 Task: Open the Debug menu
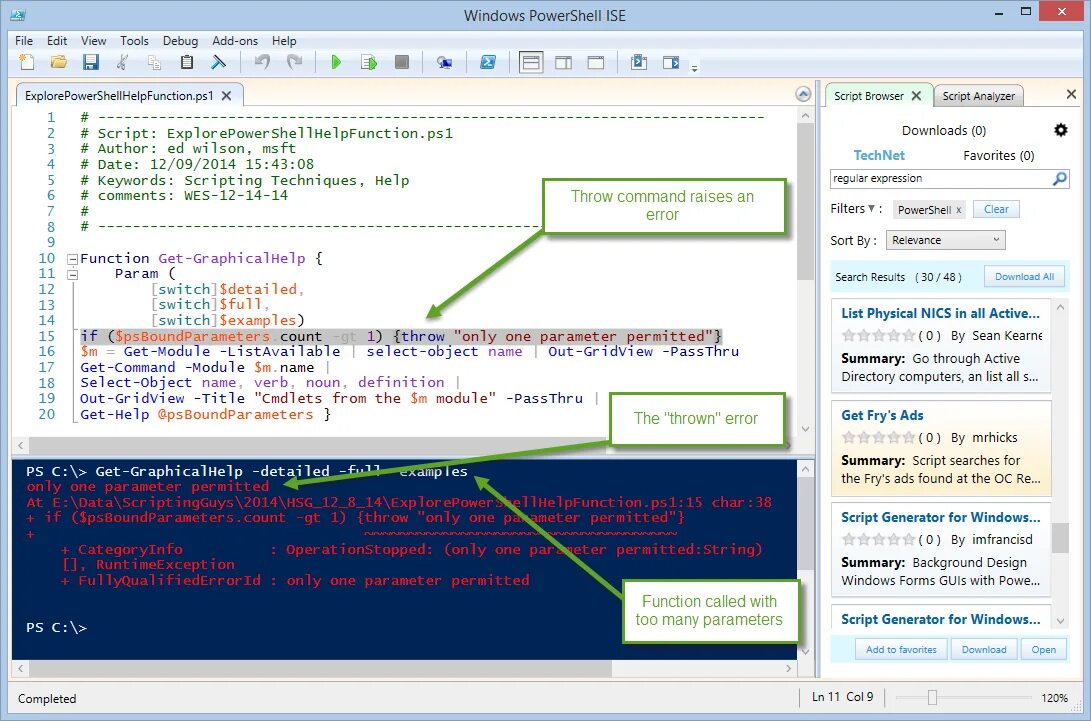(x=180, y=41)
